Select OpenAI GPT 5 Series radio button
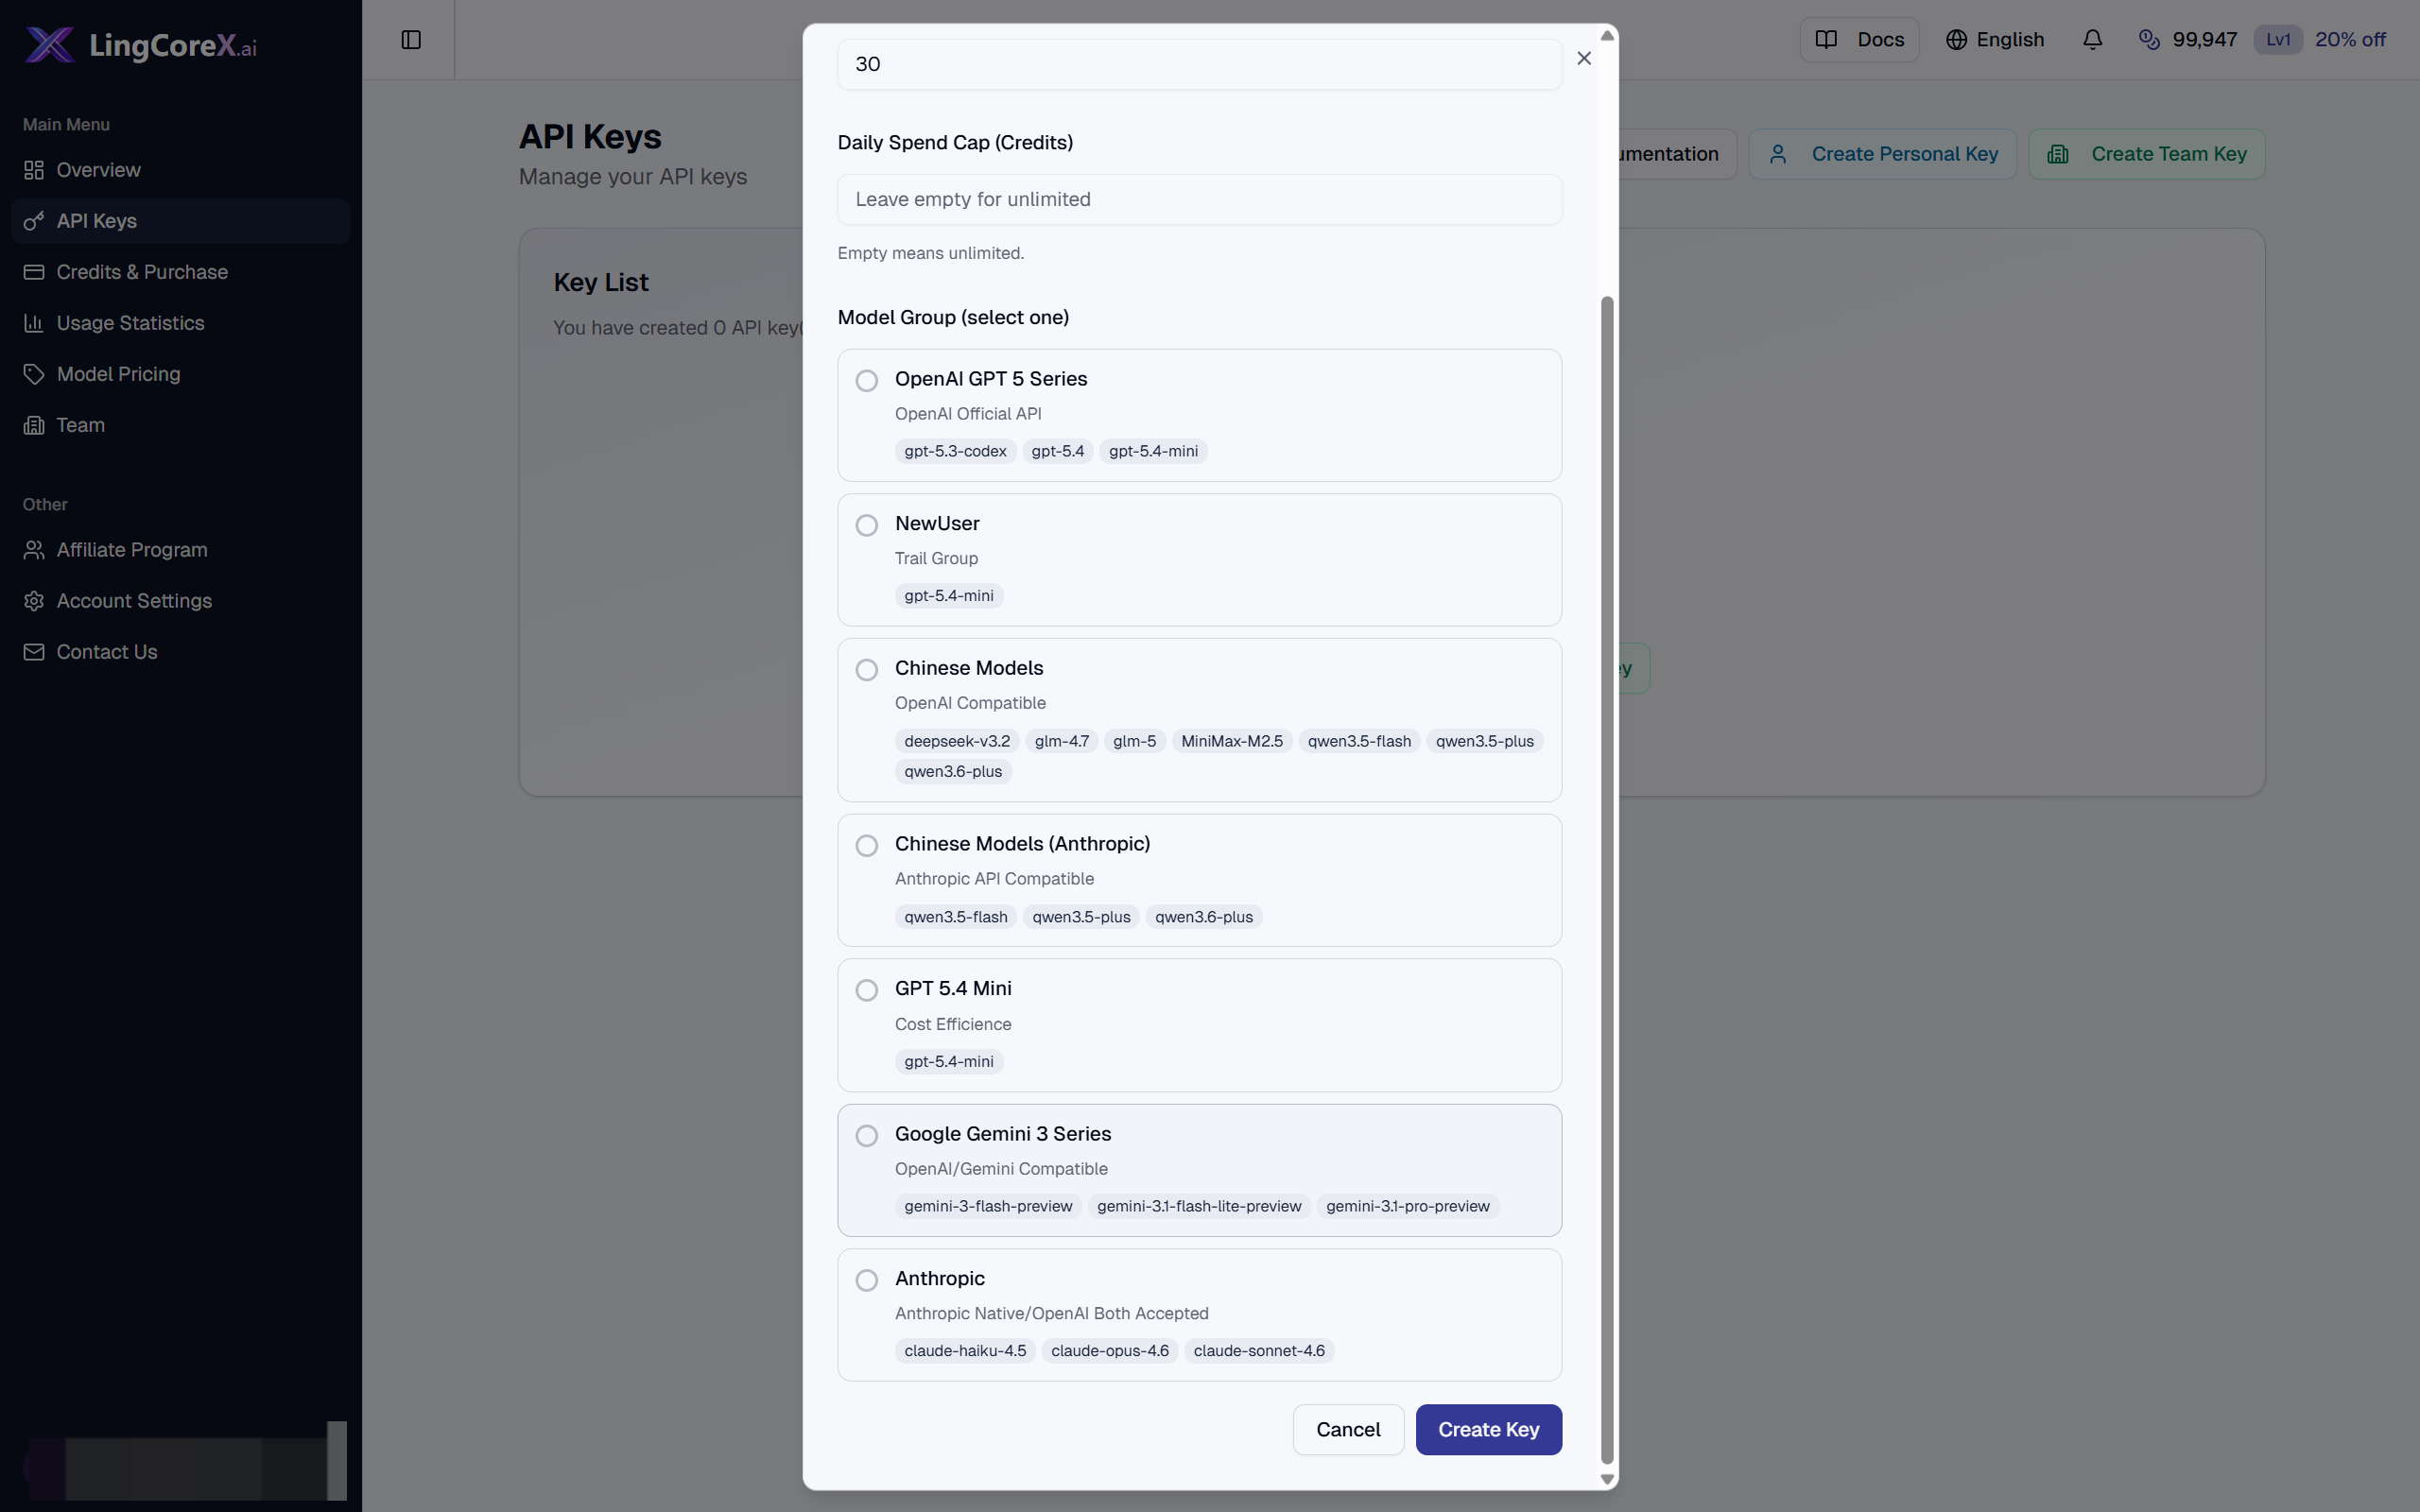This screenshot has width=2420, height=1512. (867, 381)
